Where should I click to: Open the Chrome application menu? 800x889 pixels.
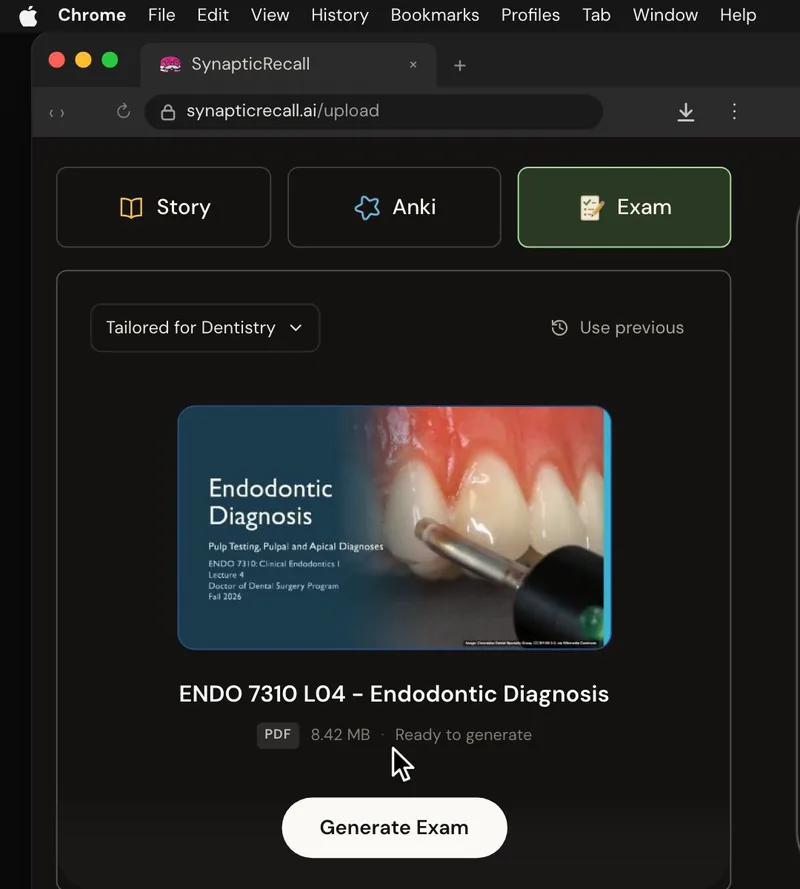tap(92, 15)
